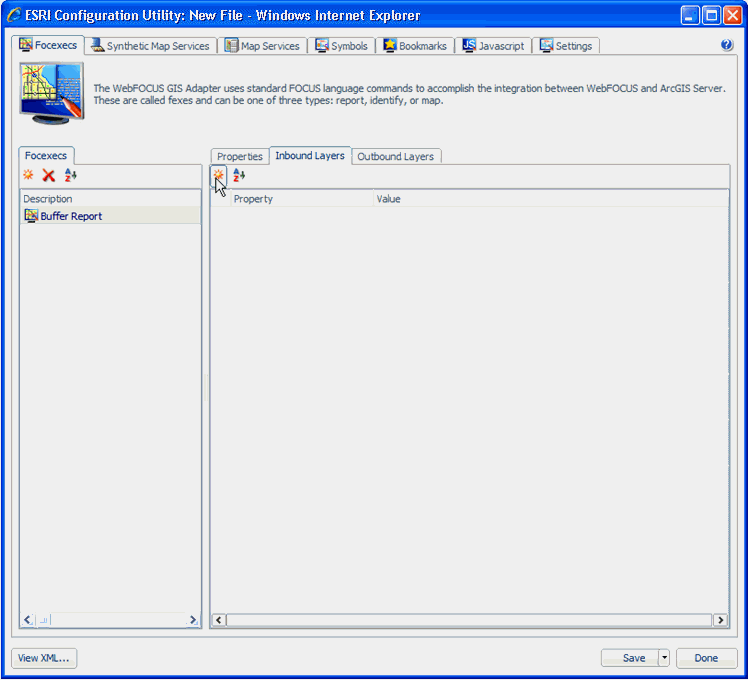Viewport: 748px width, 680px height.
Task: Expand the Save dropdown arrow
Action: click(x=664, y=658)
